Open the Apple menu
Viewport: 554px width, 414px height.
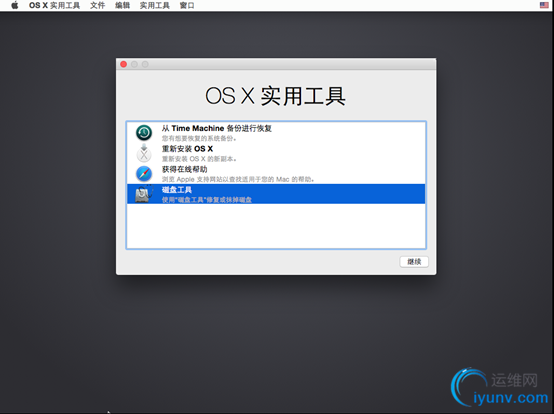pos(14,5)
